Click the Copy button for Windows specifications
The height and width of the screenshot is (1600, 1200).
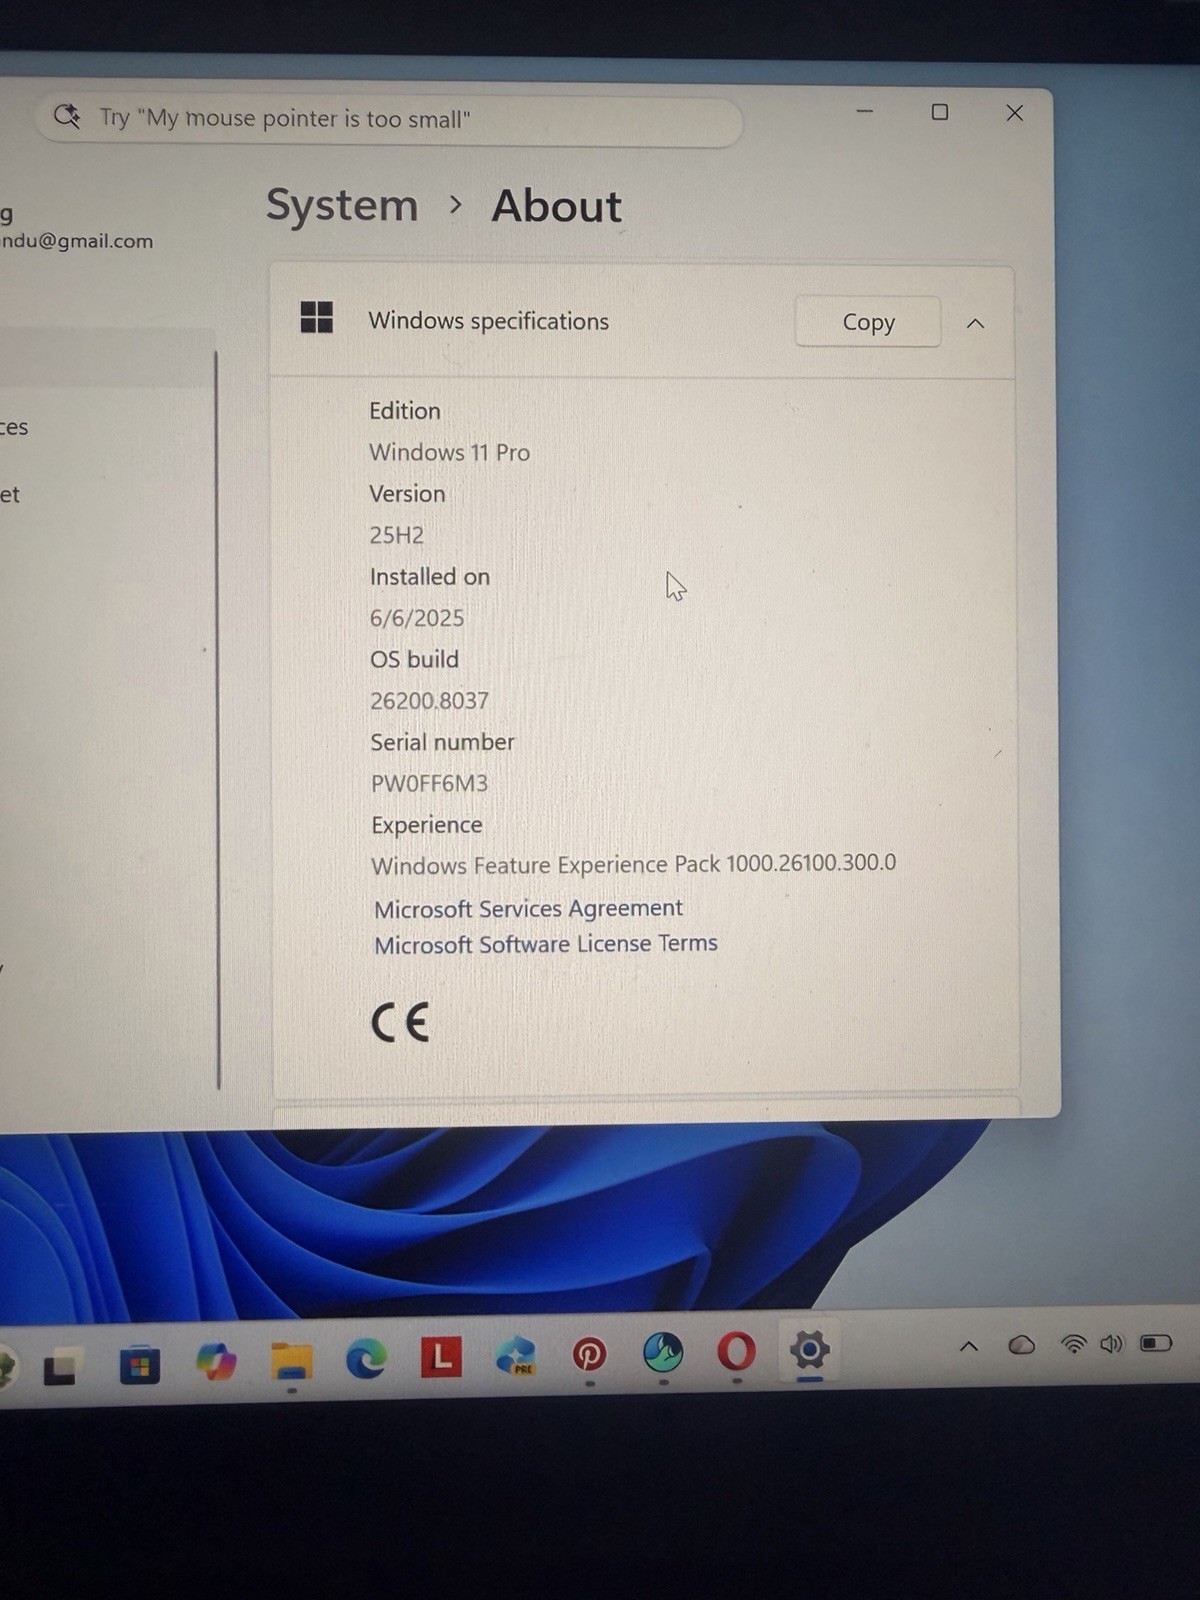[x=867, y=322]
